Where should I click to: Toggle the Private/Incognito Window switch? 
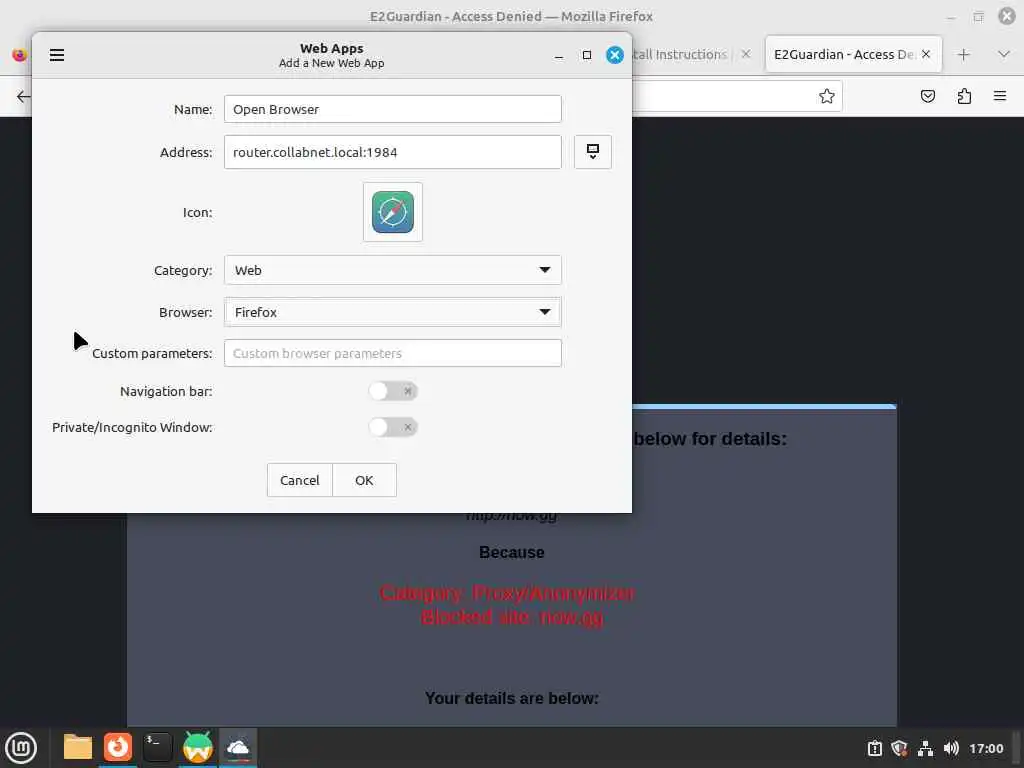coord(392,427)
